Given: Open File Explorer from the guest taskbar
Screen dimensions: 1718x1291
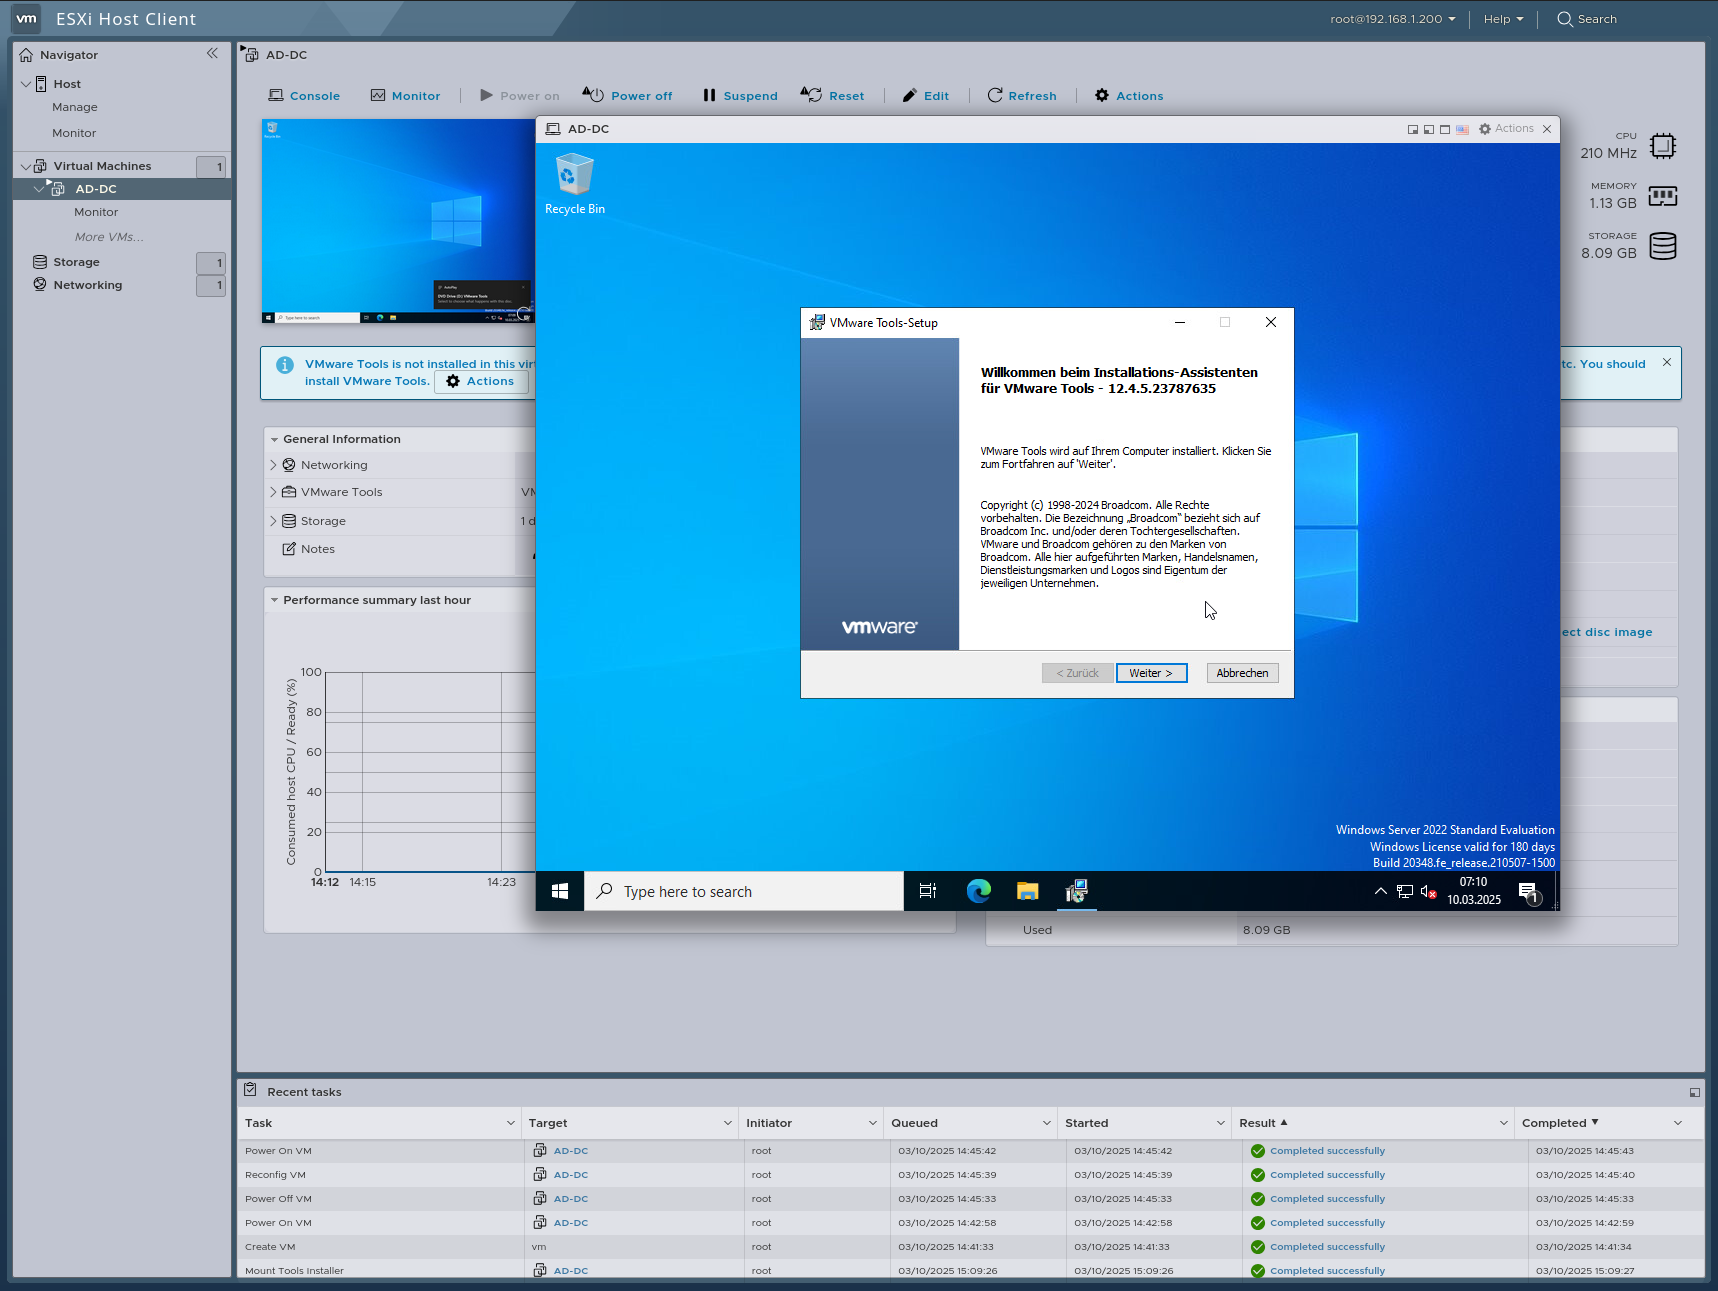Looking at the screenshot, I should point(1026,891).
